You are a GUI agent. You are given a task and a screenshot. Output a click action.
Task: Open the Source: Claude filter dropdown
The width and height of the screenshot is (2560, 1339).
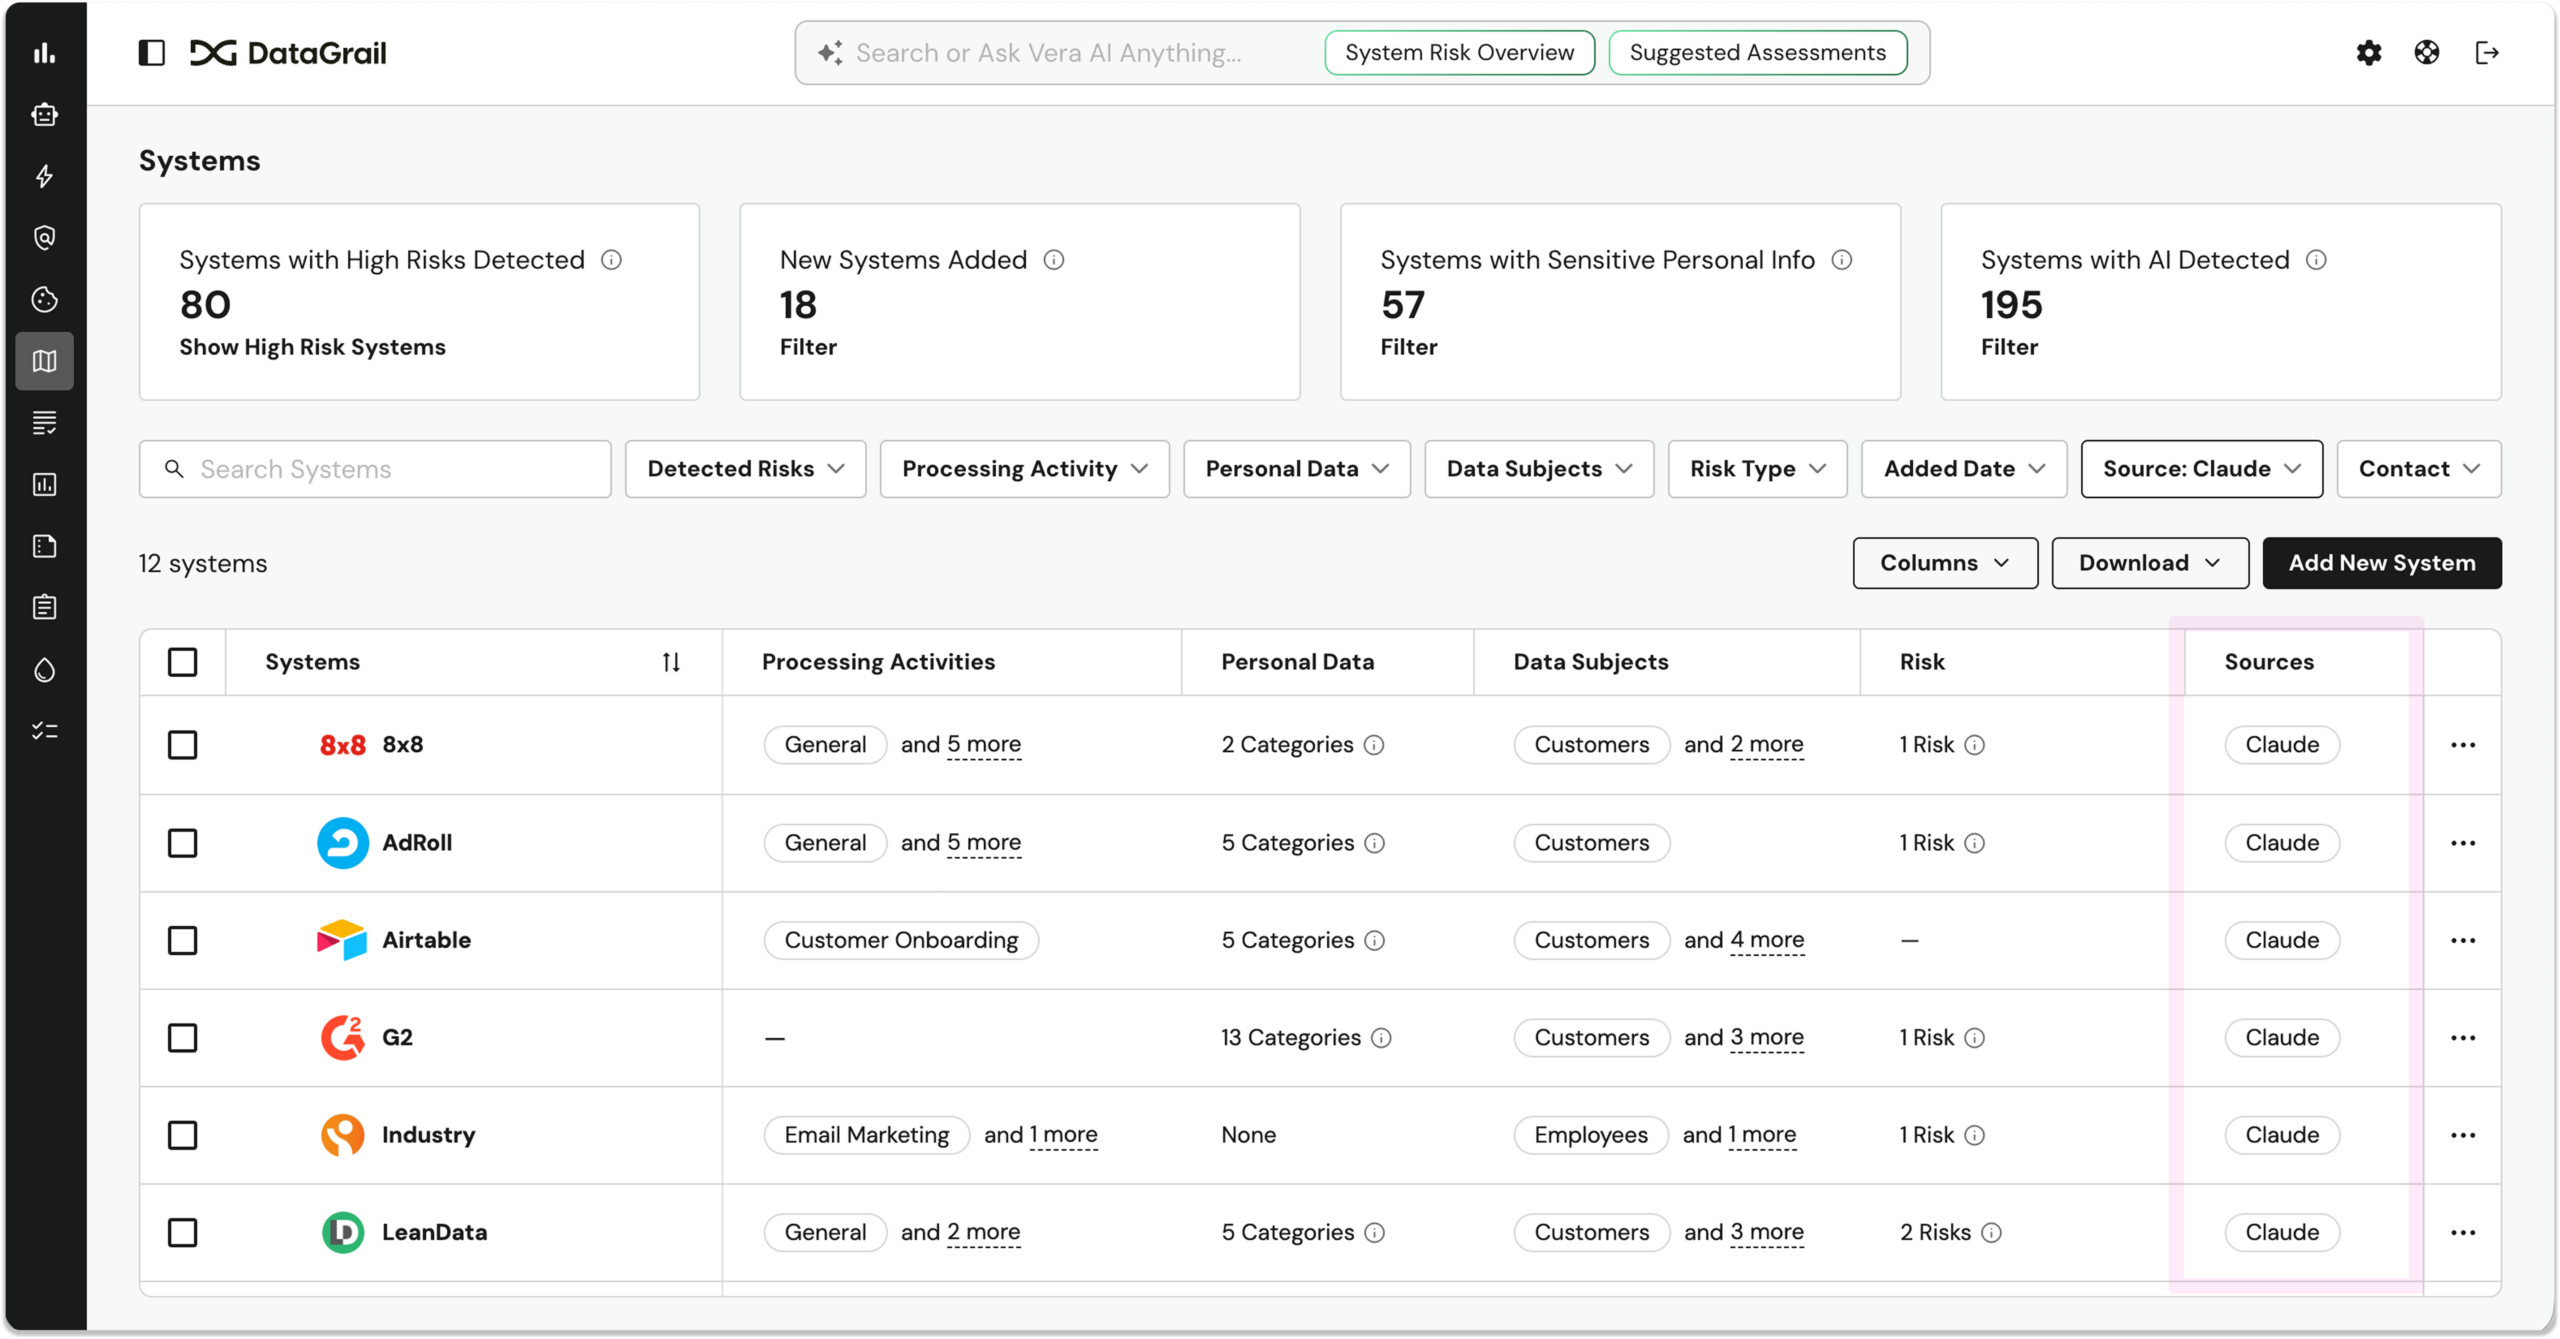pyautogui.click(x=2201, y=469)
